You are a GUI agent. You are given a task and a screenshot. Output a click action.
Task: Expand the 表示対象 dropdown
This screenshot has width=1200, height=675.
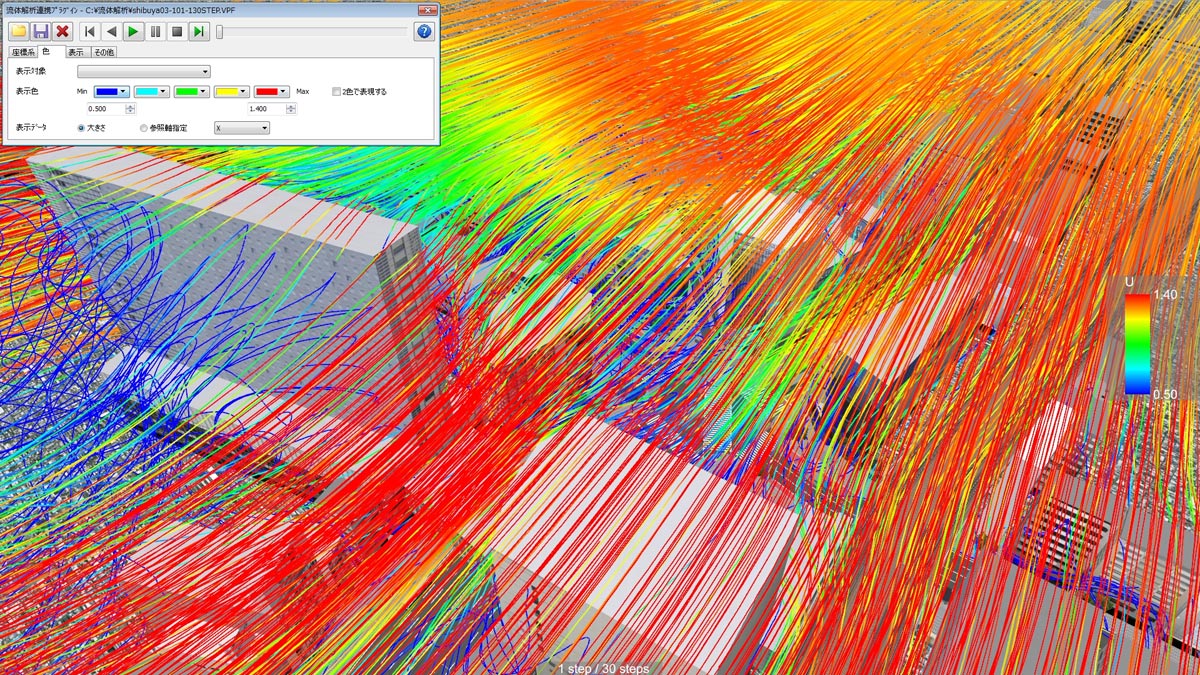point(144,71)
